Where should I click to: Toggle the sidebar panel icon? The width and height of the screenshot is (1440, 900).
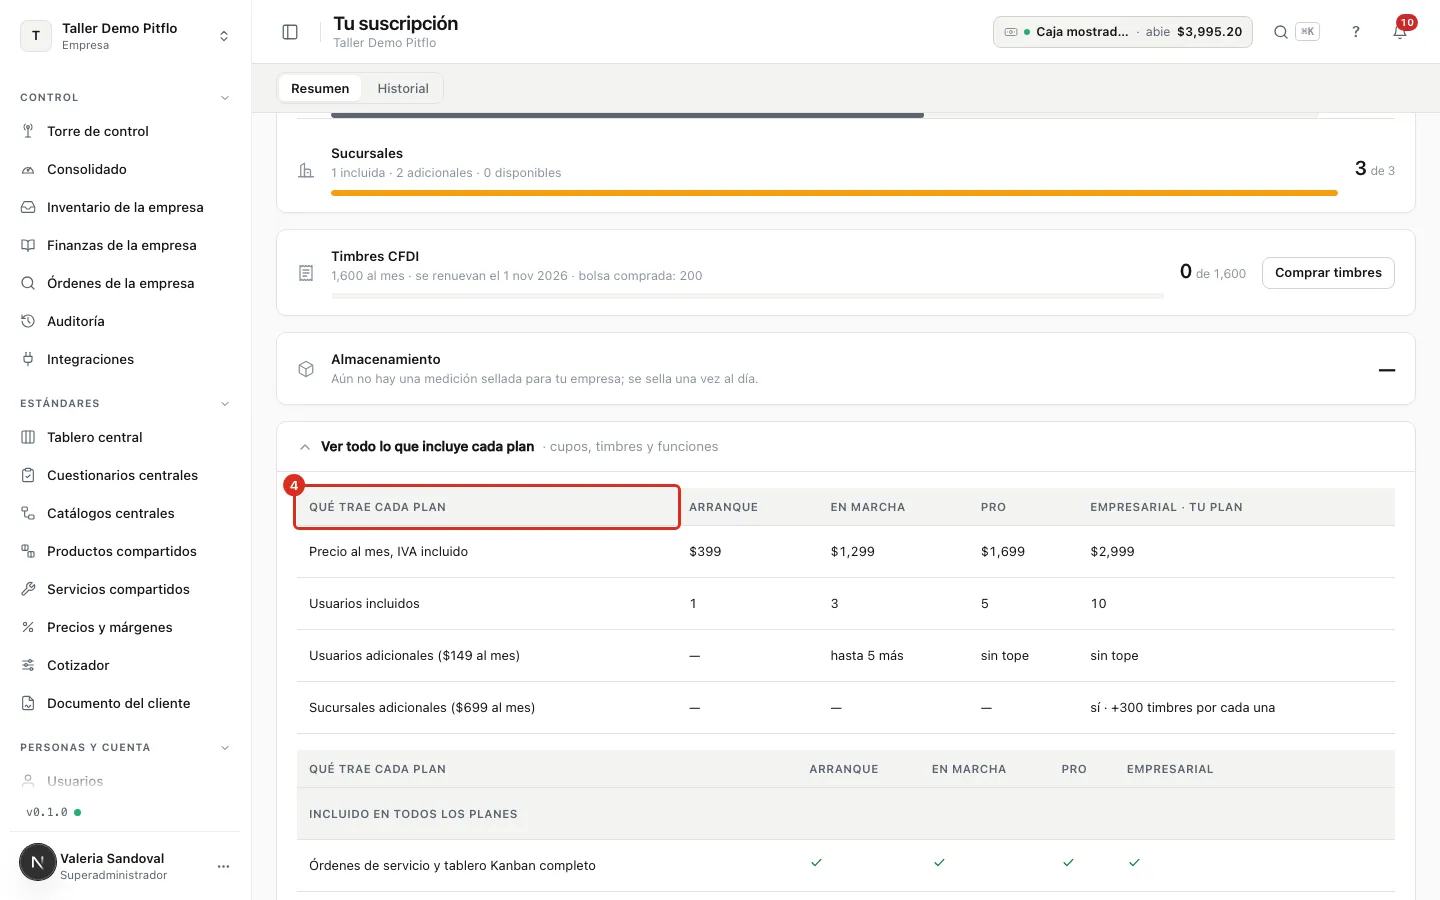pyautogui.click(x=290, y=32)
